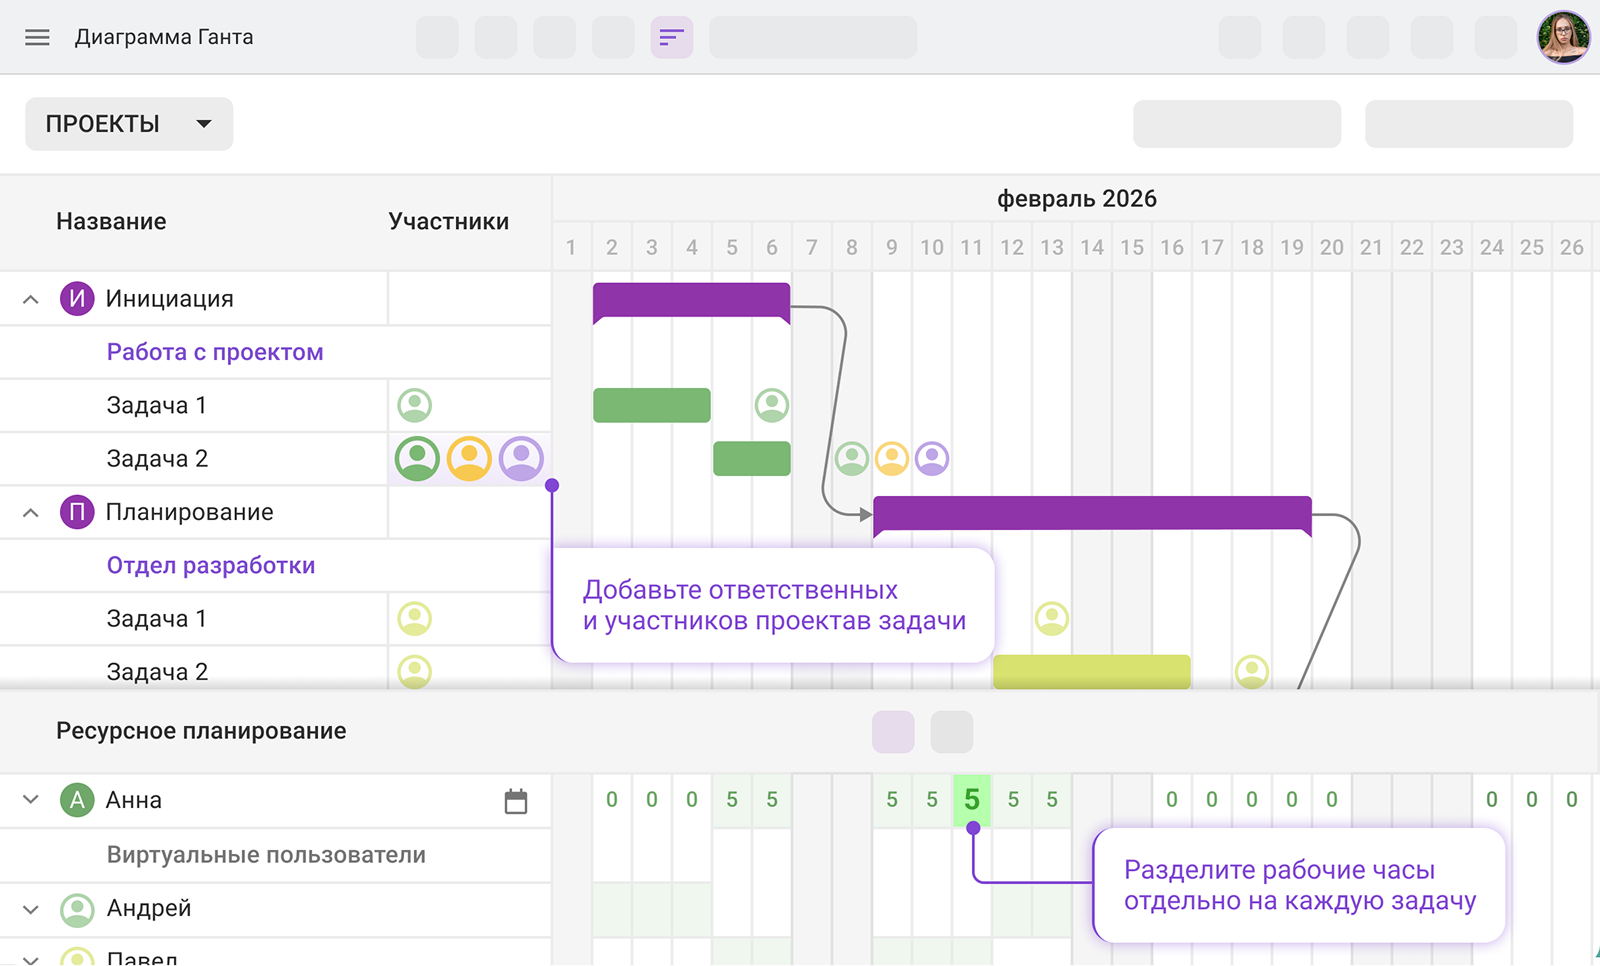Select the highlighted 5 hours cell on day 11

pos(972,800)
